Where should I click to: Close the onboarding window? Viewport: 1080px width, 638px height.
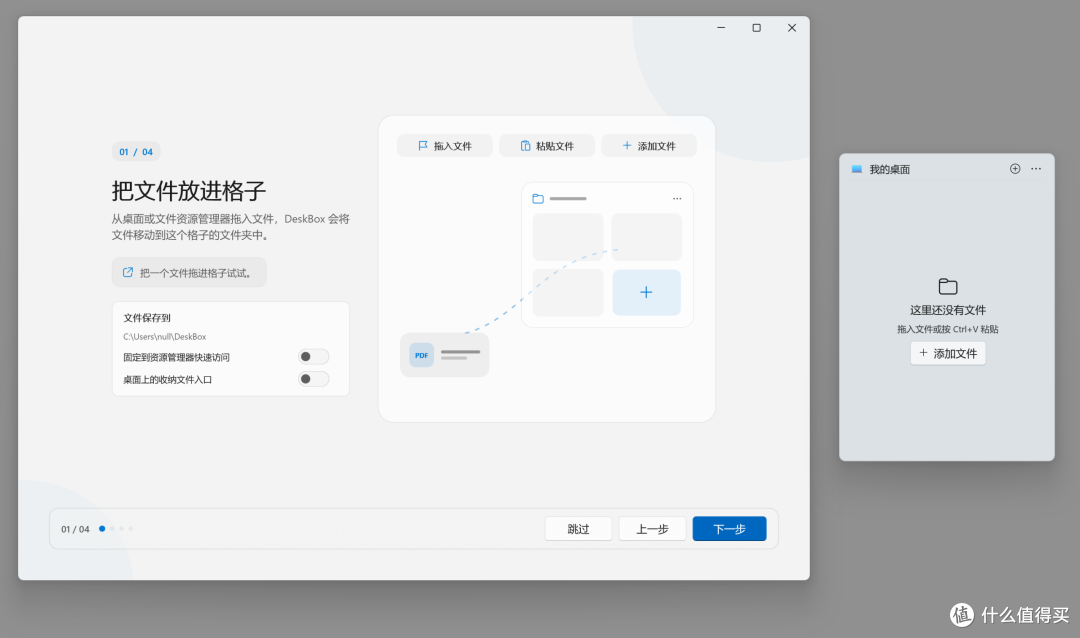792,28
